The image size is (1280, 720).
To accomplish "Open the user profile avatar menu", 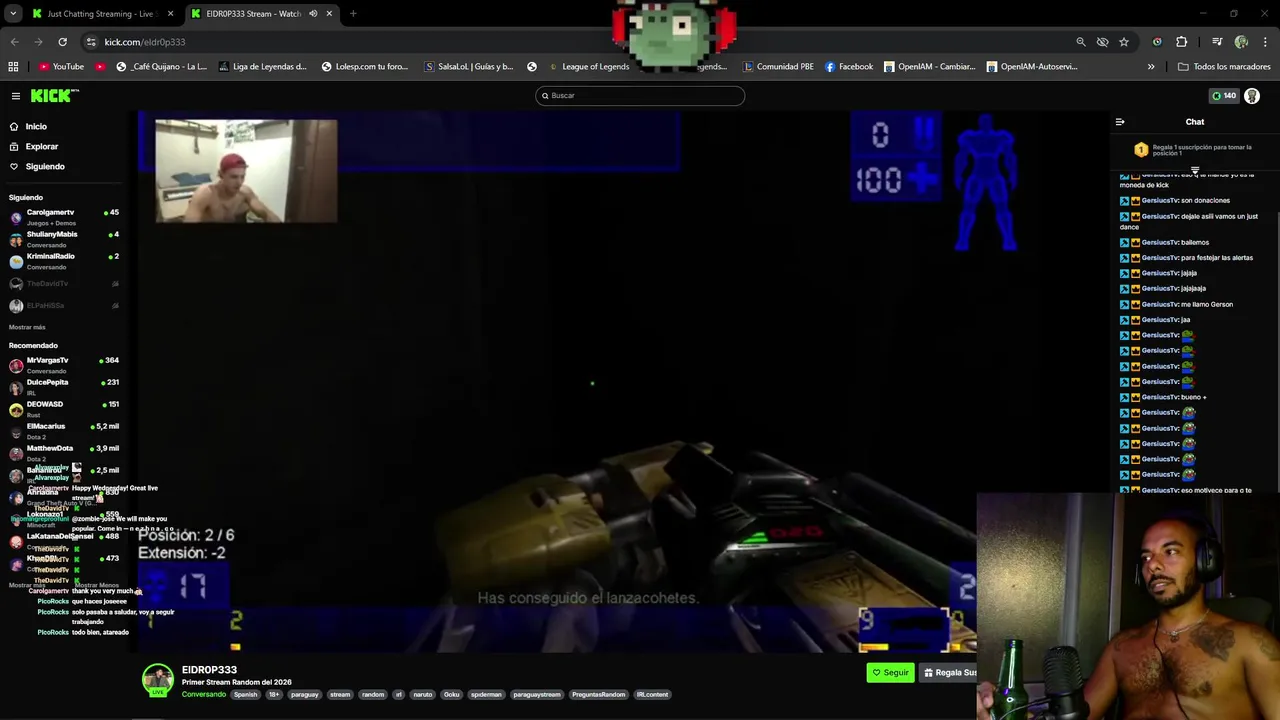I will pos(1252,96).
